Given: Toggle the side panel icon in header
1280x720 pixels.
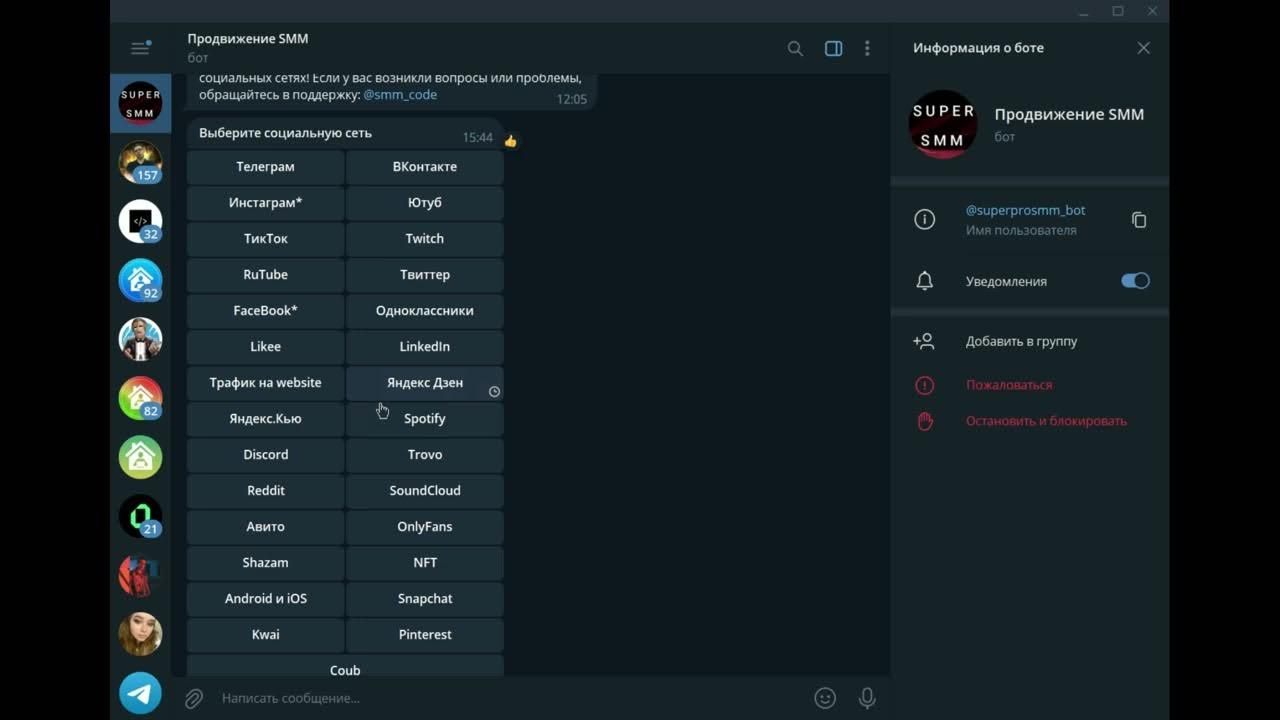Looking at the screenshot, I should 833,48.
